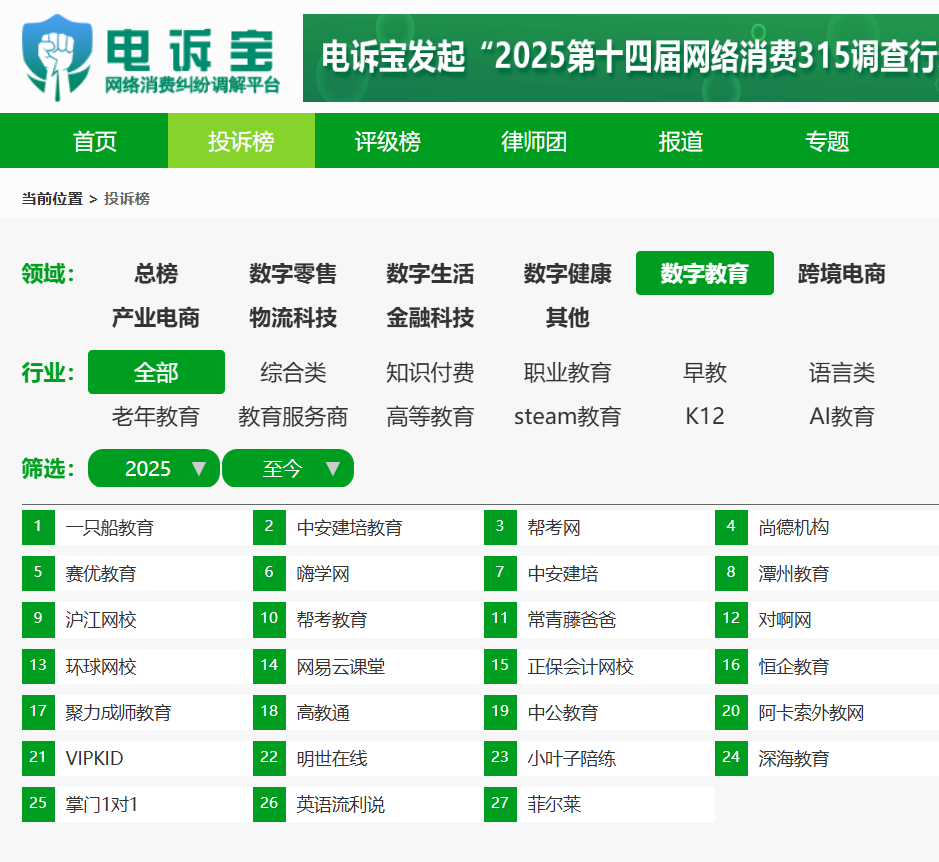This screenshot has height=862, width=939.
Task: Open the 专题 nav tab
Action: [827, 141]
